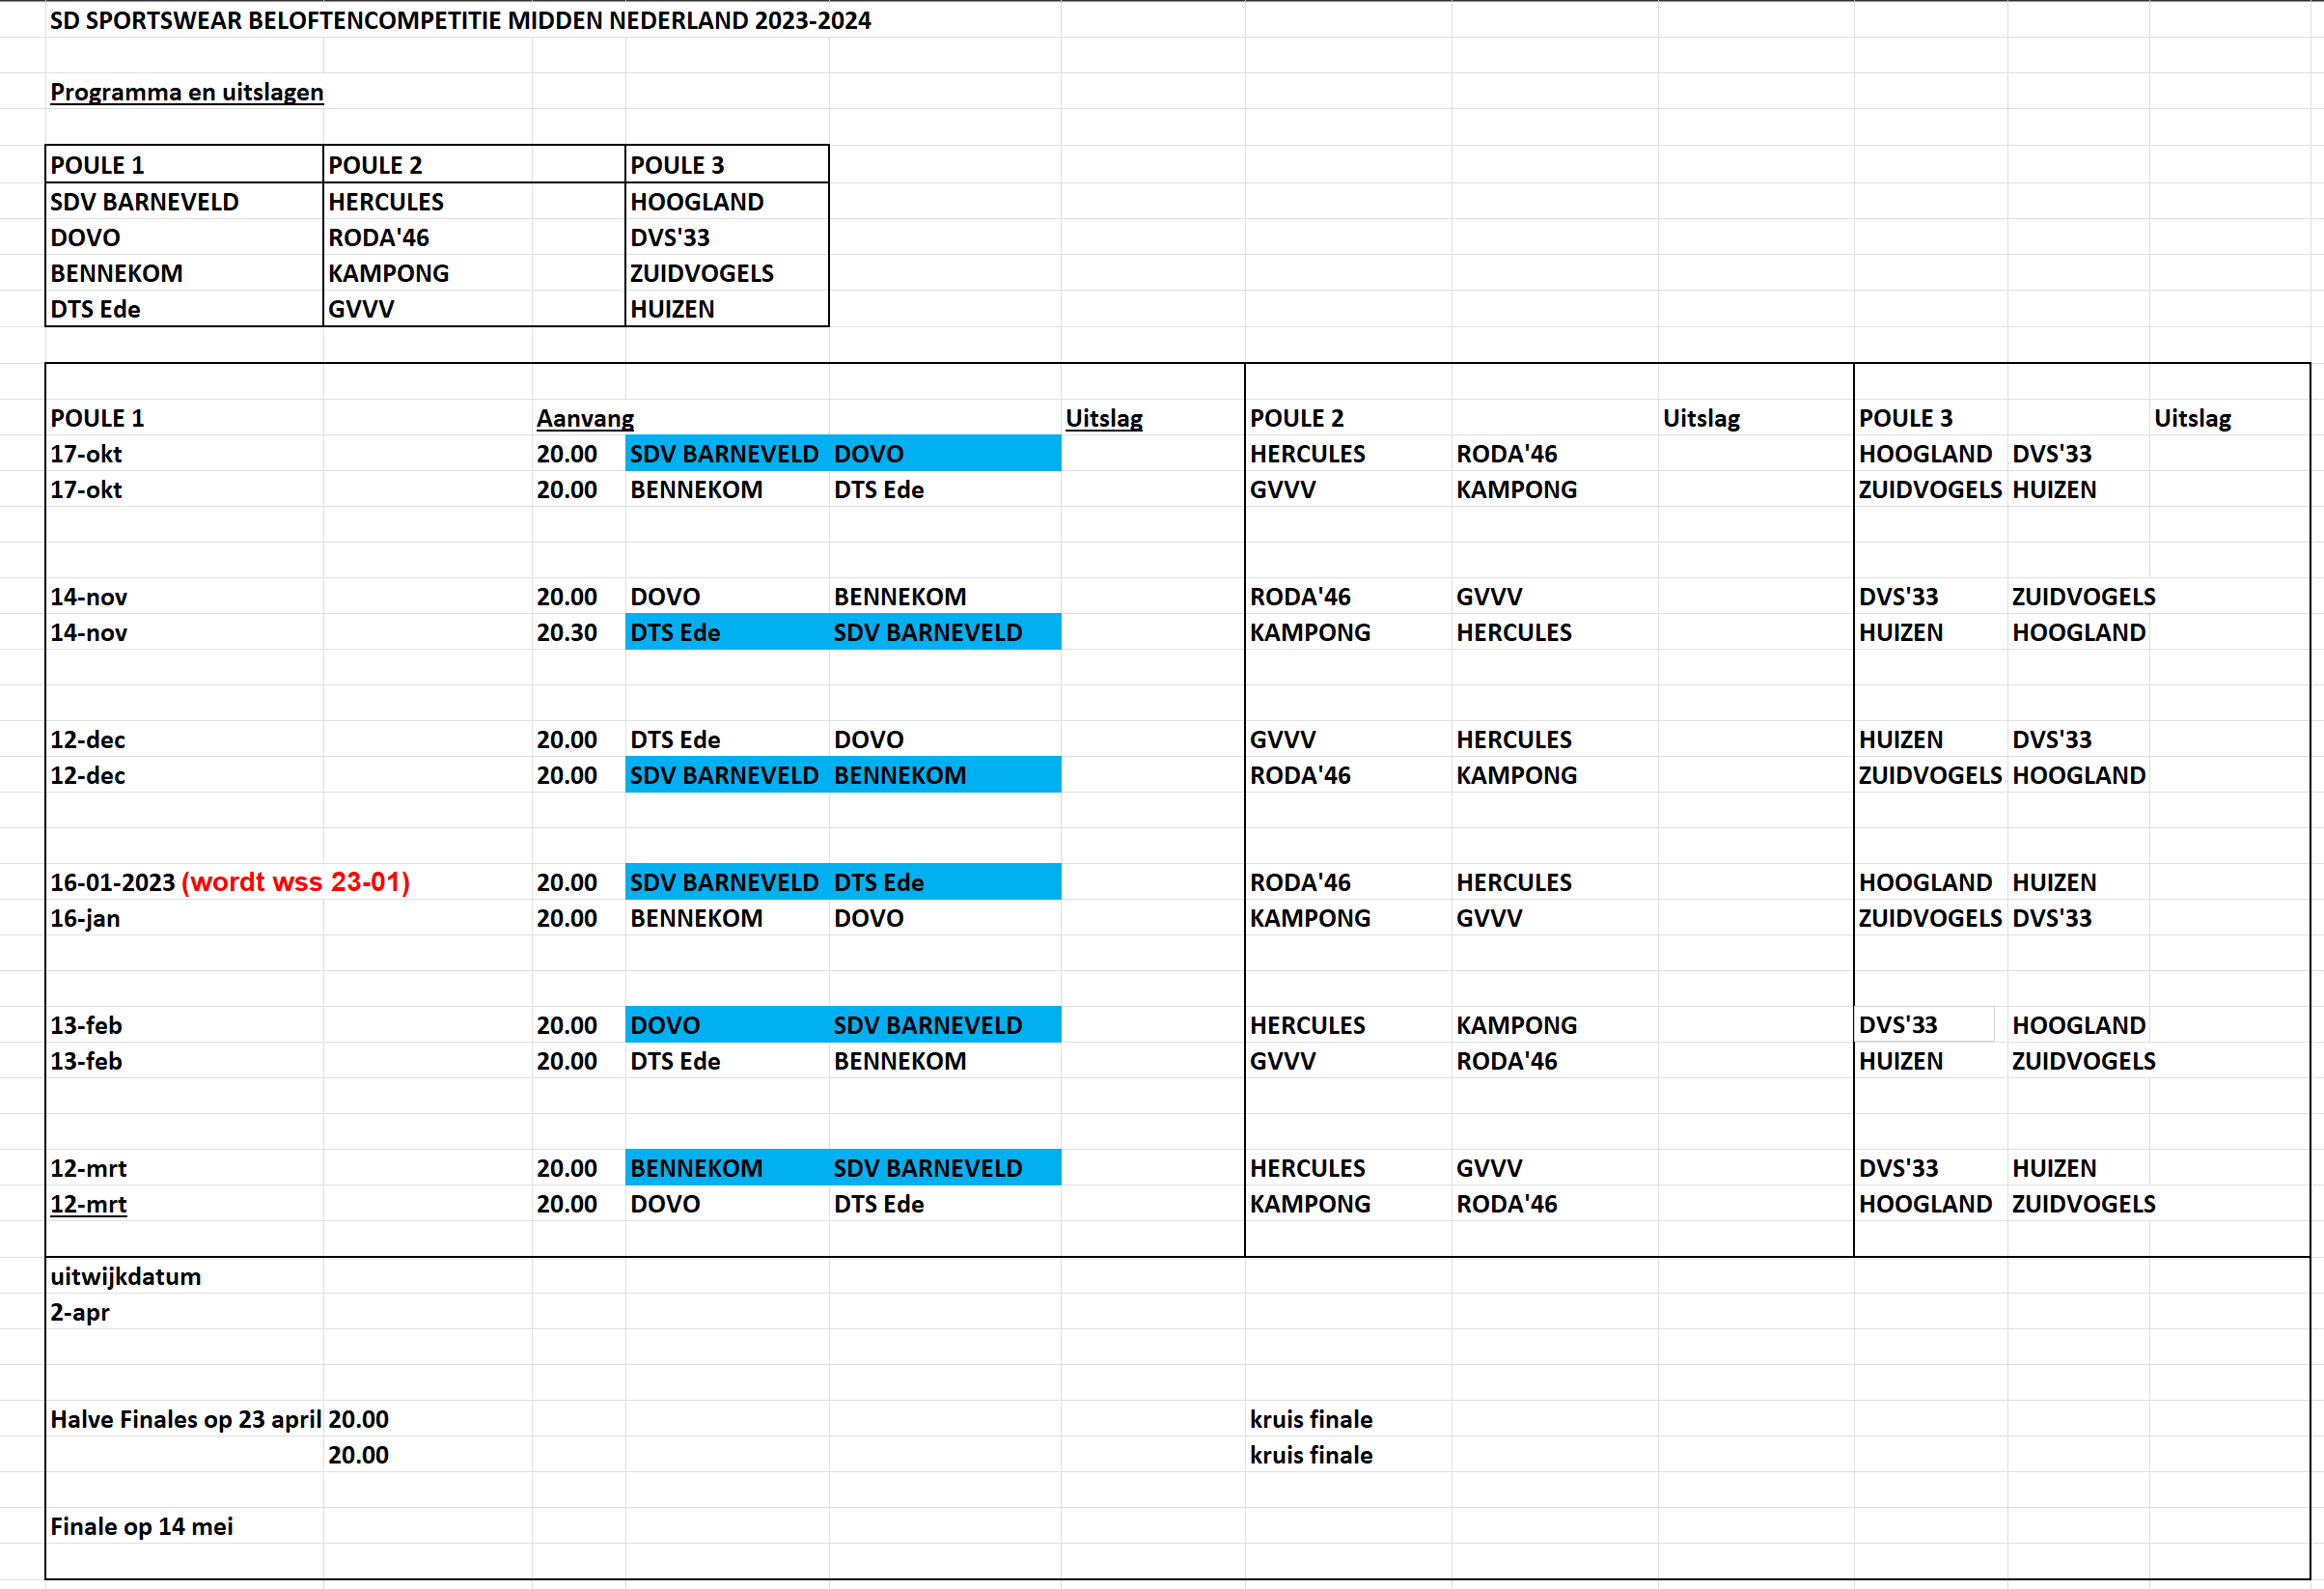Click 'RODA'46' in the GVVV–RODA'46 row
The height and width of the screenshot is (1589, 2324).
tap(1507, 1061)
